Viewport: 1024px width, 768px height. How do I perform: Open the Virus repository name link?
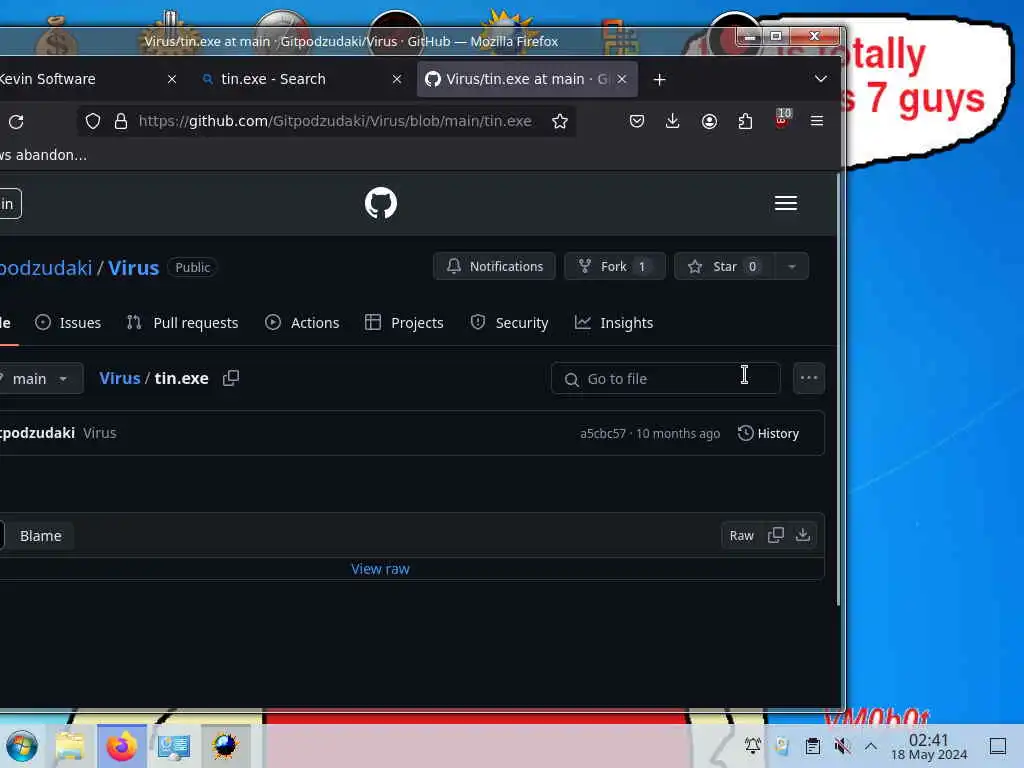click(x=133, y=268)
